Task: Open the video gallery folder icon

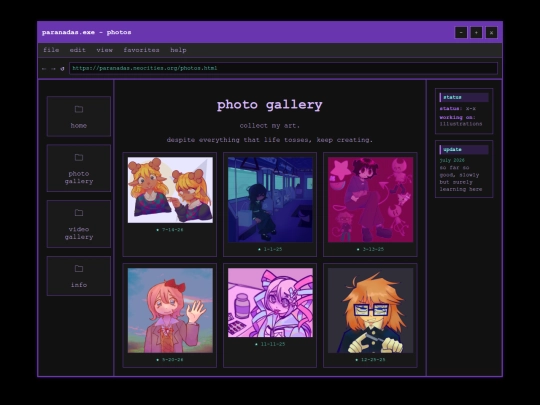Action: click(79, 213)
